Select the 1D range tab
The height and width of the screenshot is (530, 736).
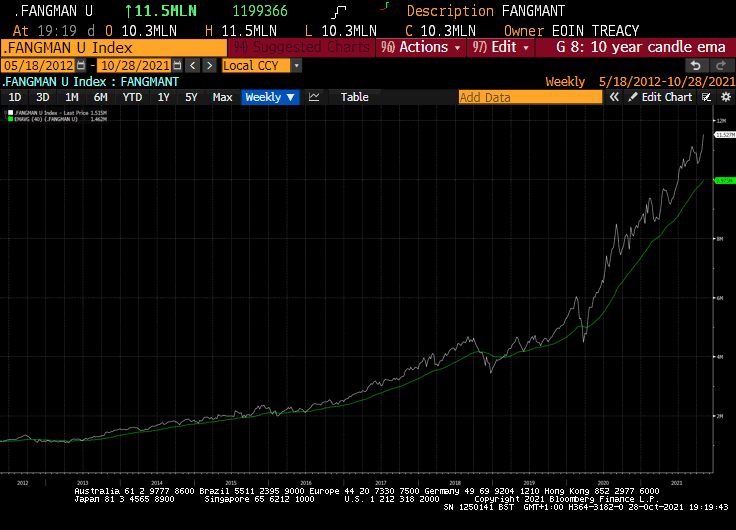click(x=15, y=97)
